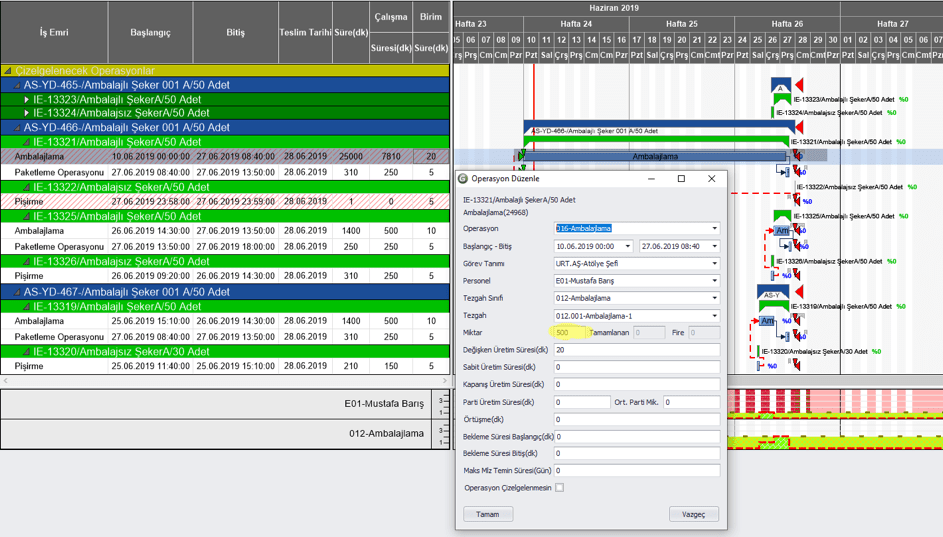Click the Vazgeç button

pyautogui.click(x=693, y=514)
